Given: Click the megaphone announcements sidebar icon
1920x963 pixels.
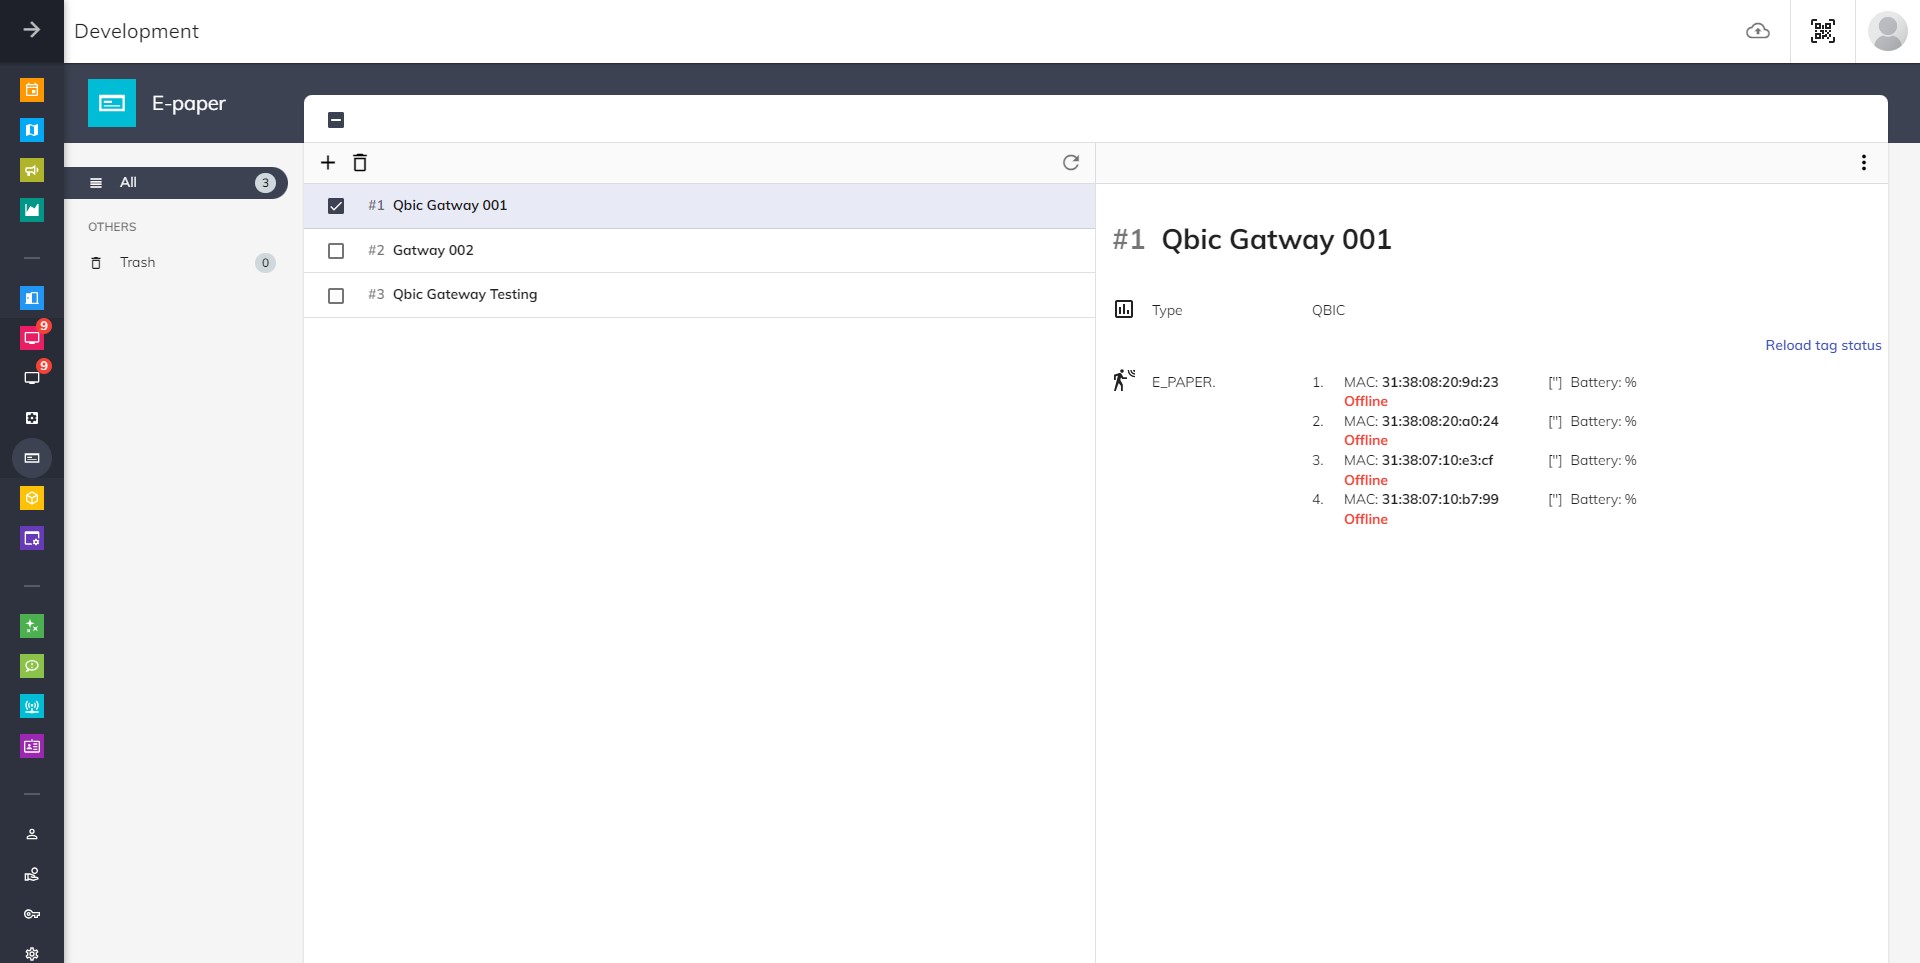Looking at the screenshot, I should [32, 170].
